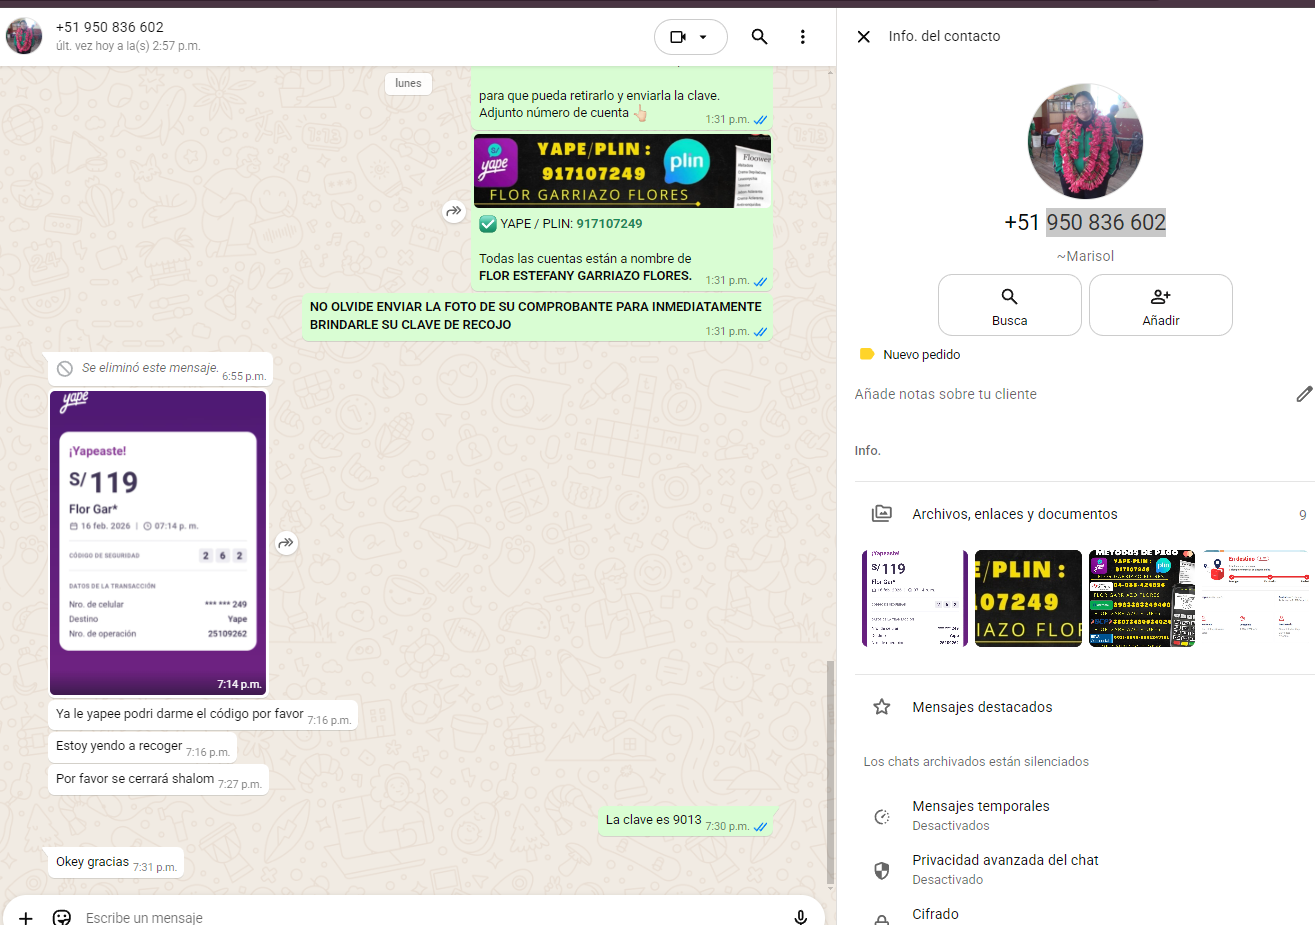This screenshot has height=925, width=1315.
Task: Open the attach plus icon
Action: (26, 916)
